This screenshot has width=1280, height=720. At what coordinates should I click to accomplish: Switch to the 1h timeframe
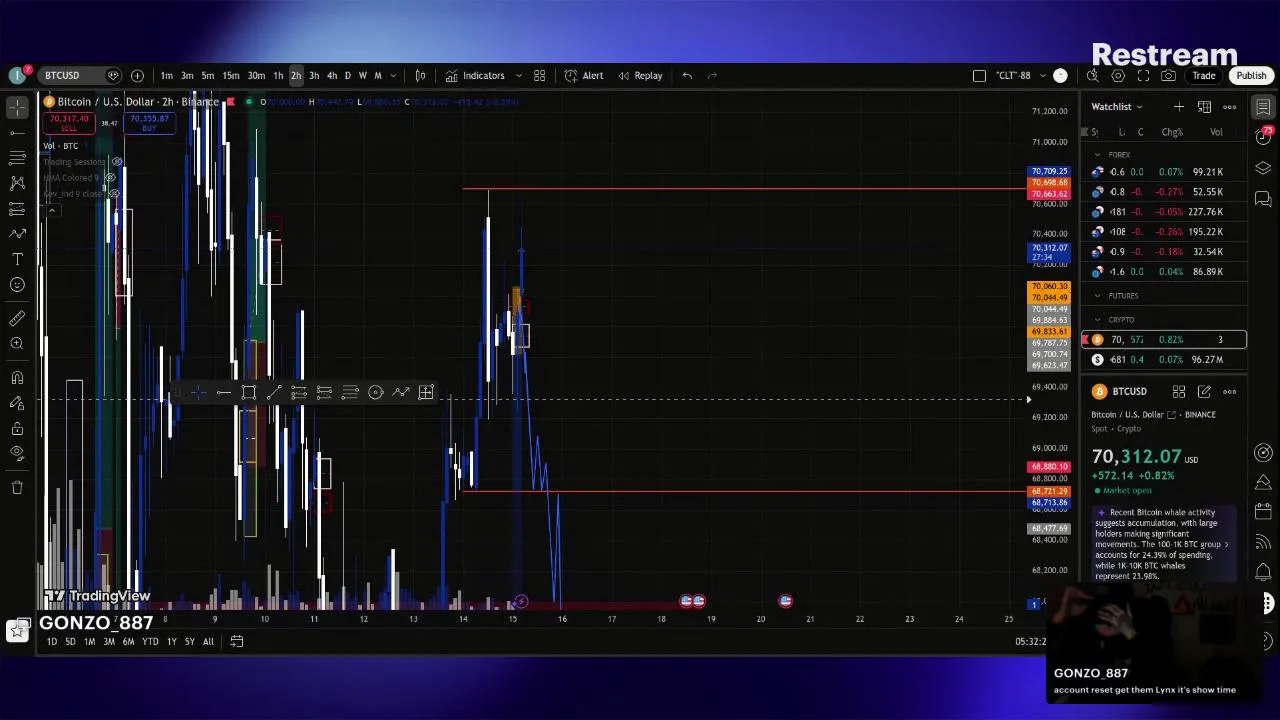[278, 76]
